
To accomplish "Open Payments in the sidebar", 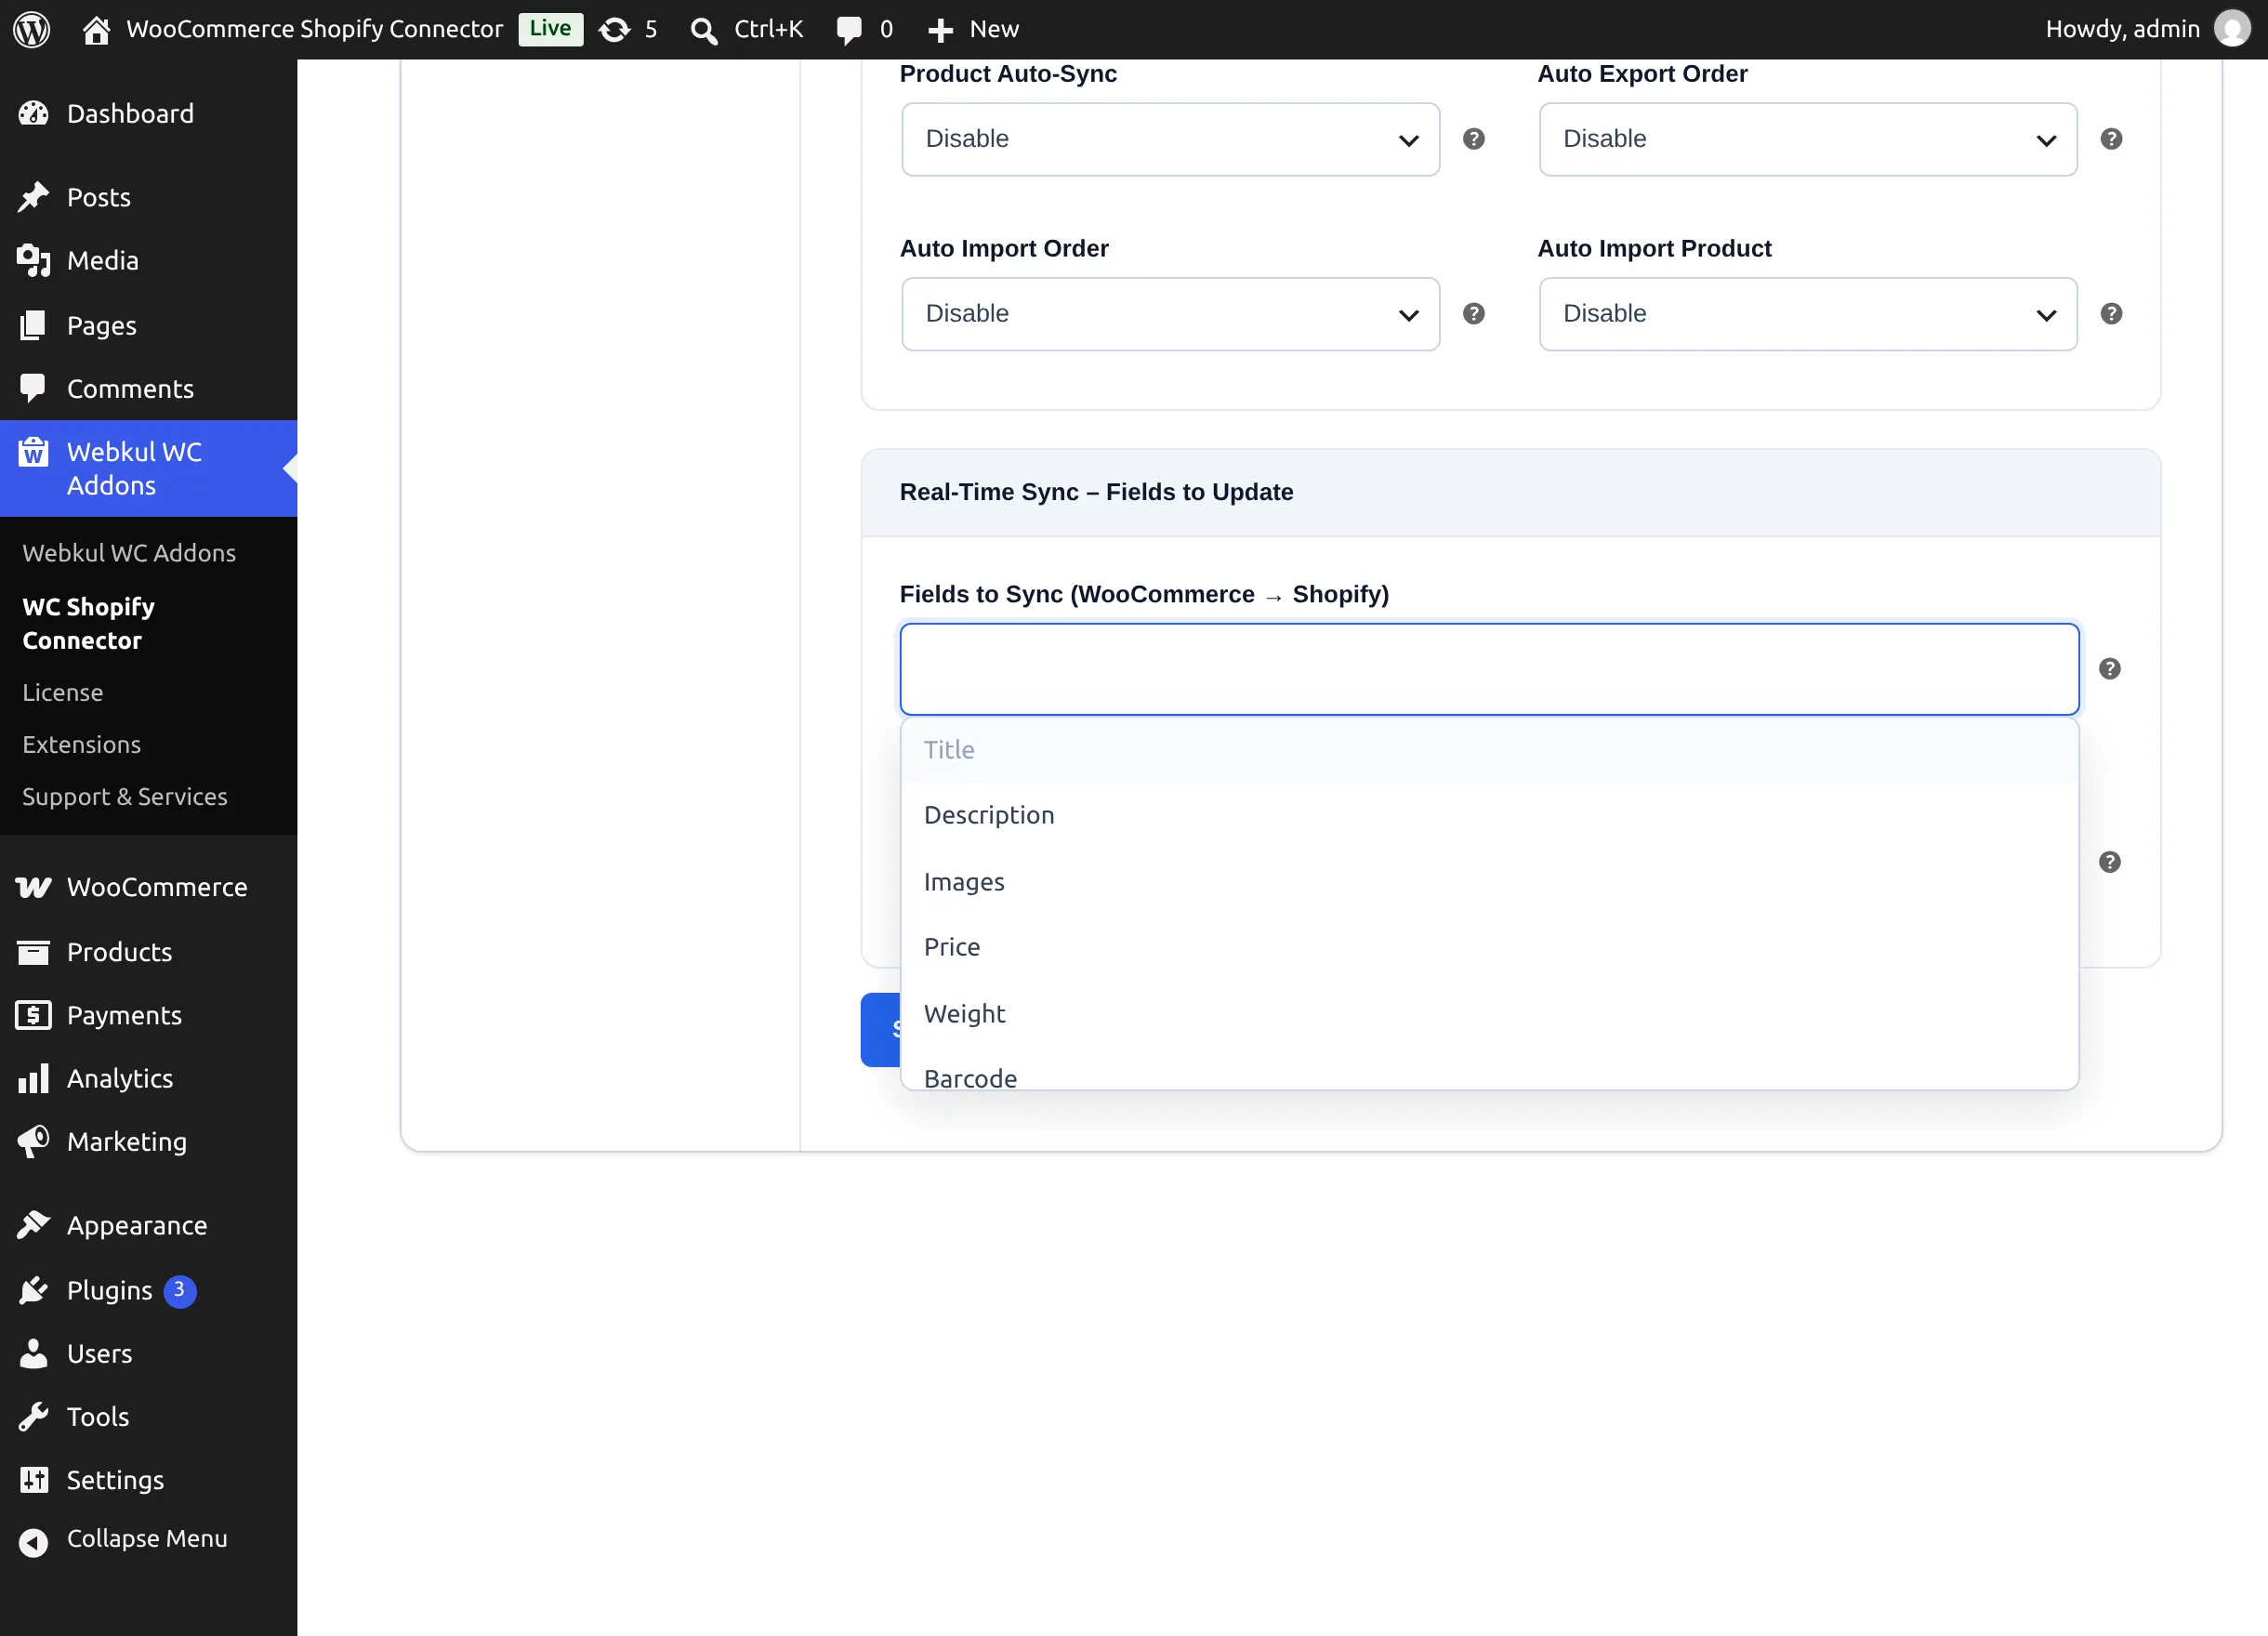I will point(148,1016).
